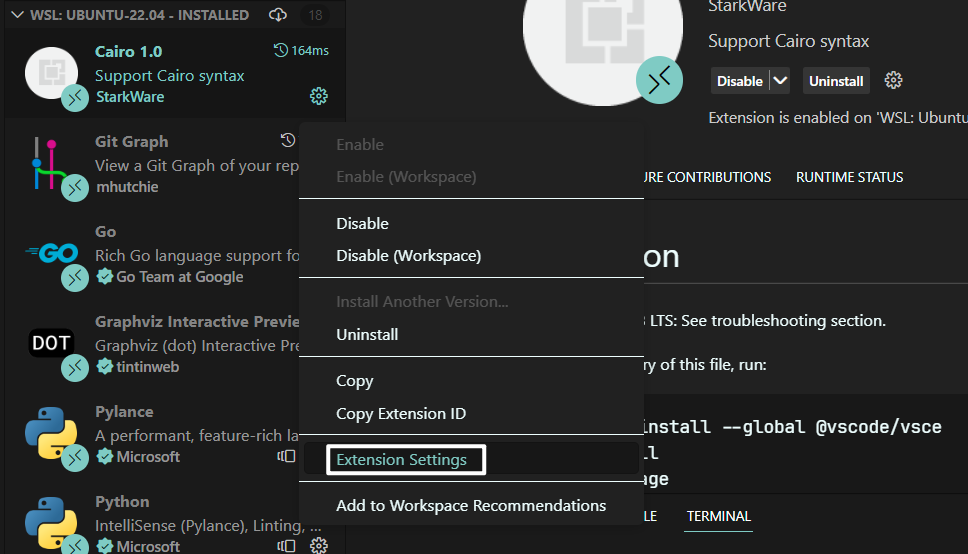This screenshot has height=554, width=968.
Task: Open the Python extension's manage gear icon
Action: (319, 546)
